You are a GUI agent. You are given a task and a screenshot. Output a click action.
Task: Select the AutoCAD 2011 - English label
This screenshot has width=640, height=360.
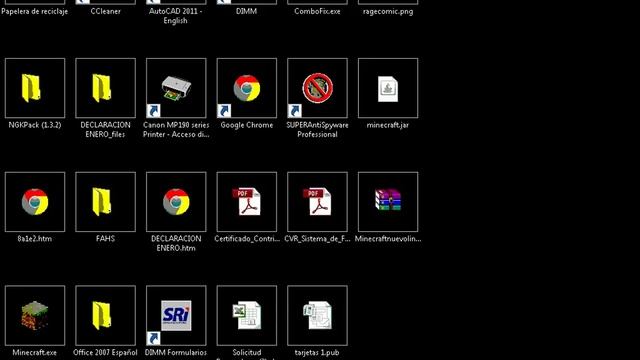(176, 16)
